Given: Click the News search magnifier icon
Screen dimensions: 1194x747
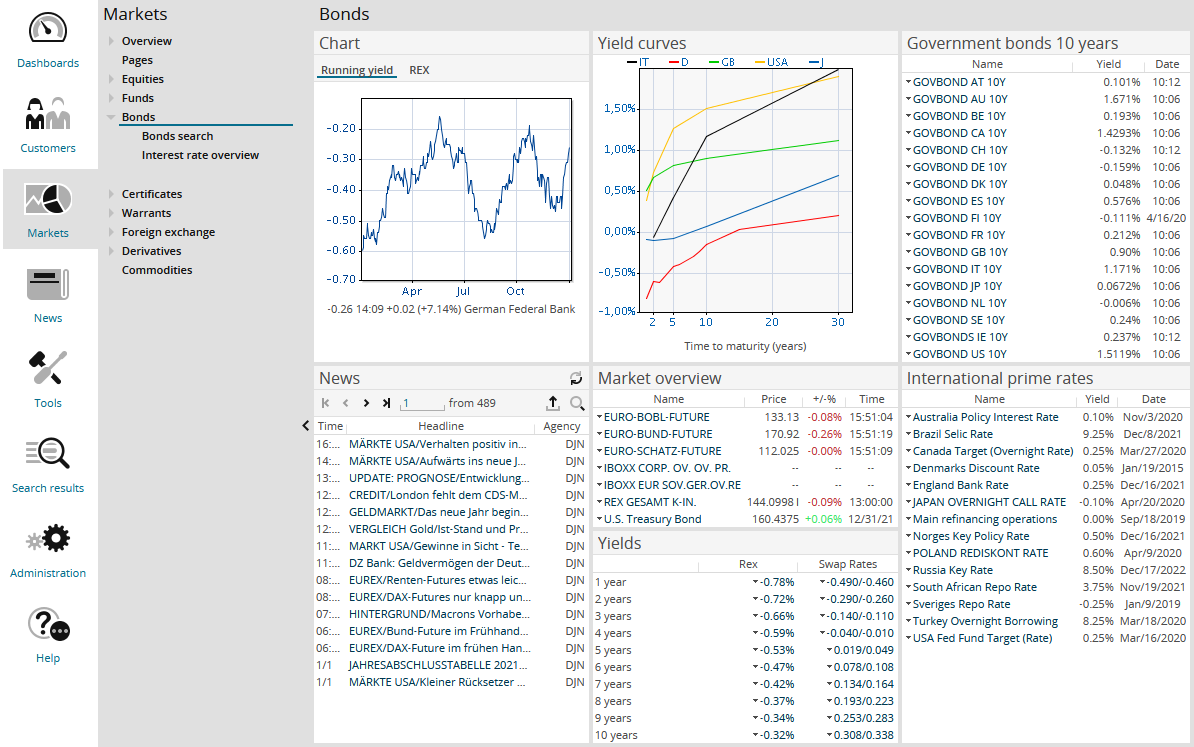Looking at the screenshot, I should click(577, 403).
